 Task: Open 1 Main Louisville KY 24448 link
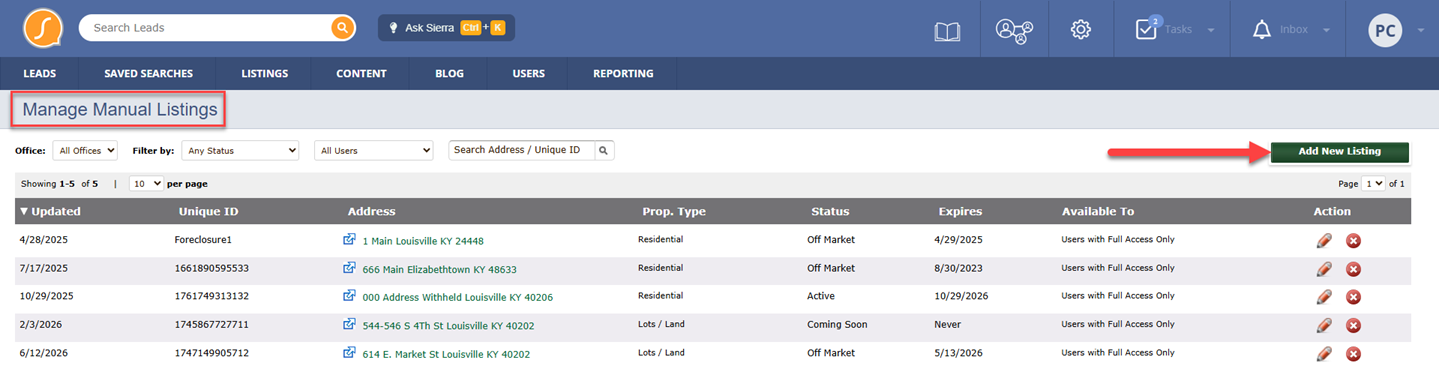(x=422, y=241)
